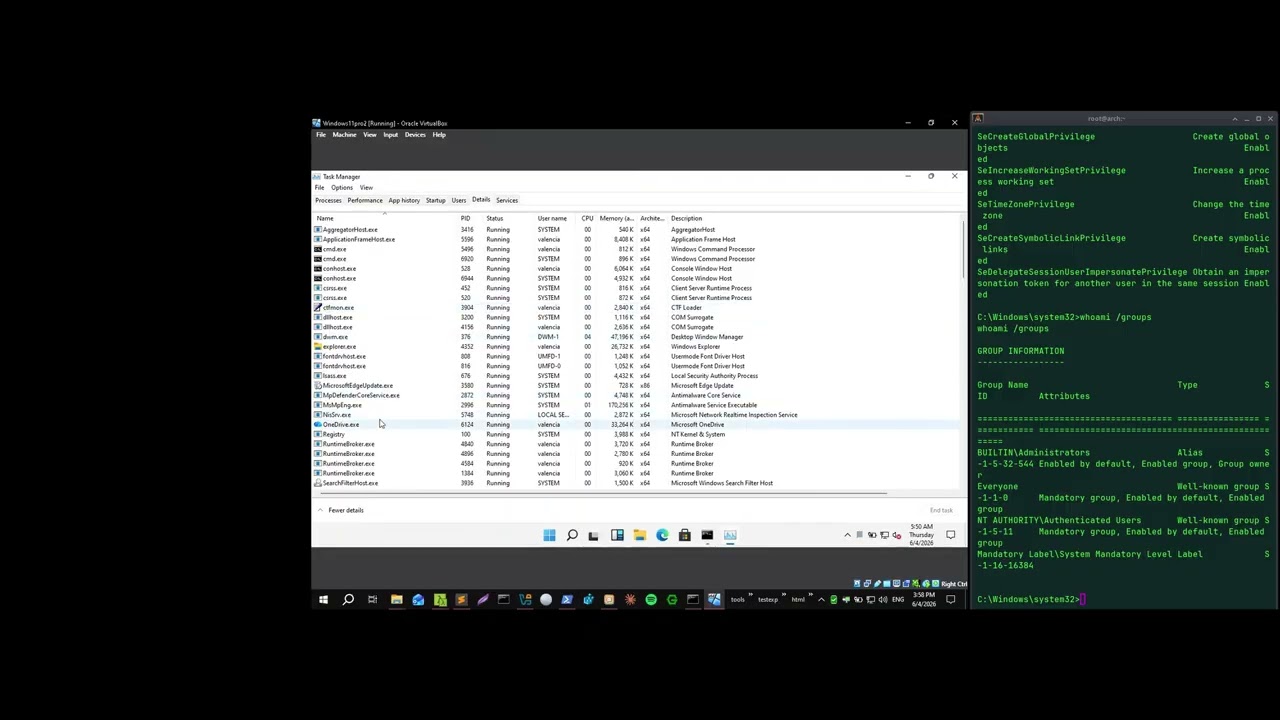Open the VirtualBox Help menu
Viewport: 1280px width, 720px height.
point(439,135)
